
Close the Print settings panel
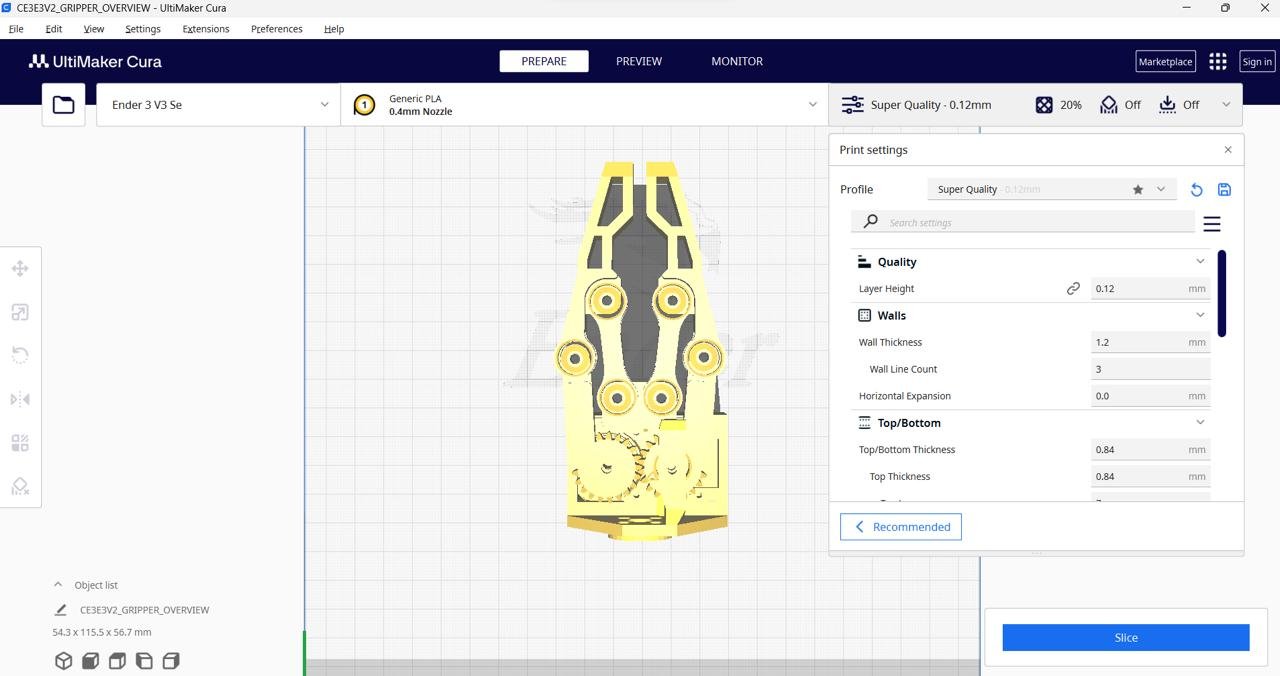click(1228, 150)
